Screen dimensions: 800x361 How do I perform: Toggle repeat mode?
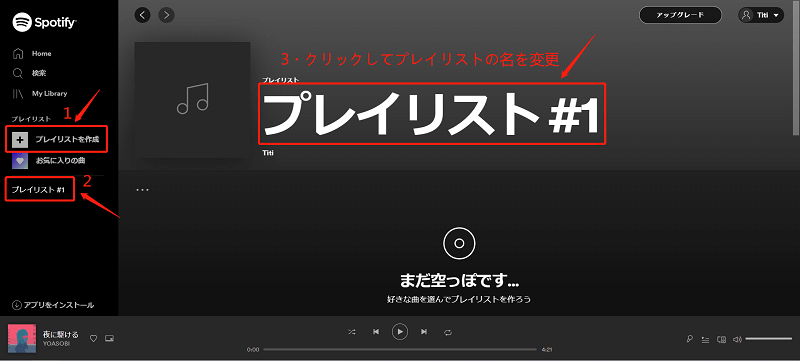tap(448, 332)
